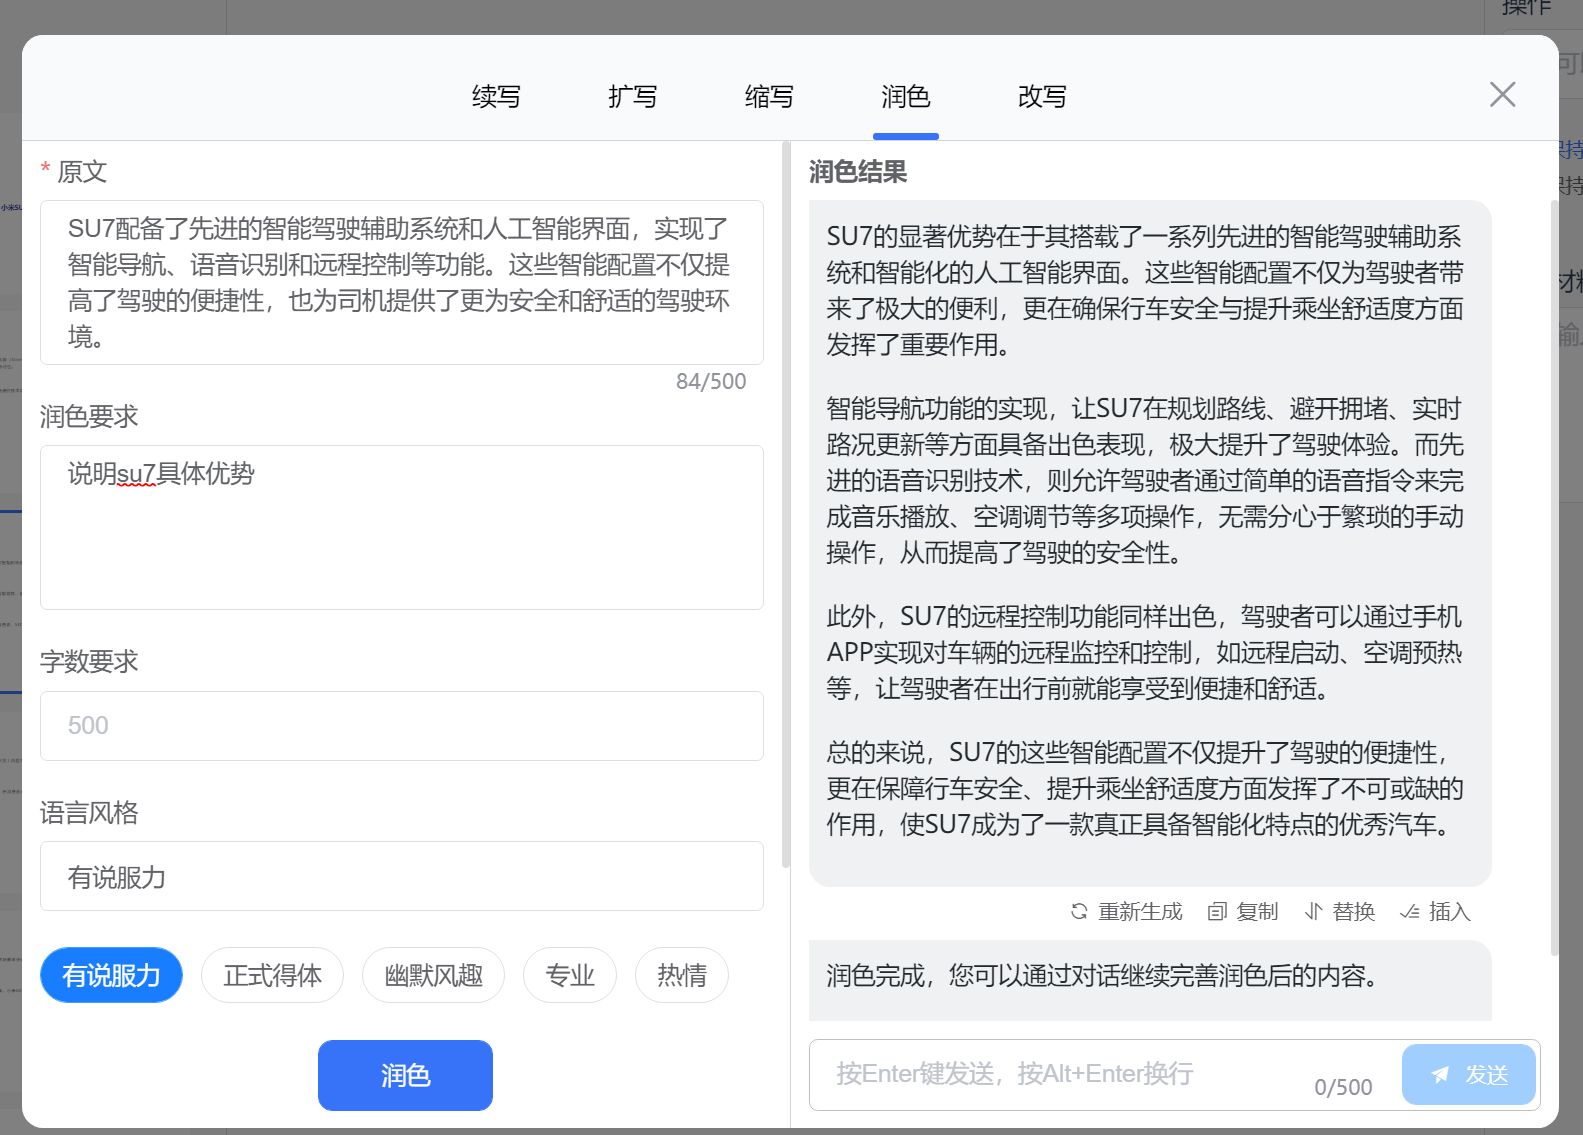
Task: Click the results panel vertical scrollbar
Action: coord(1553,577)
